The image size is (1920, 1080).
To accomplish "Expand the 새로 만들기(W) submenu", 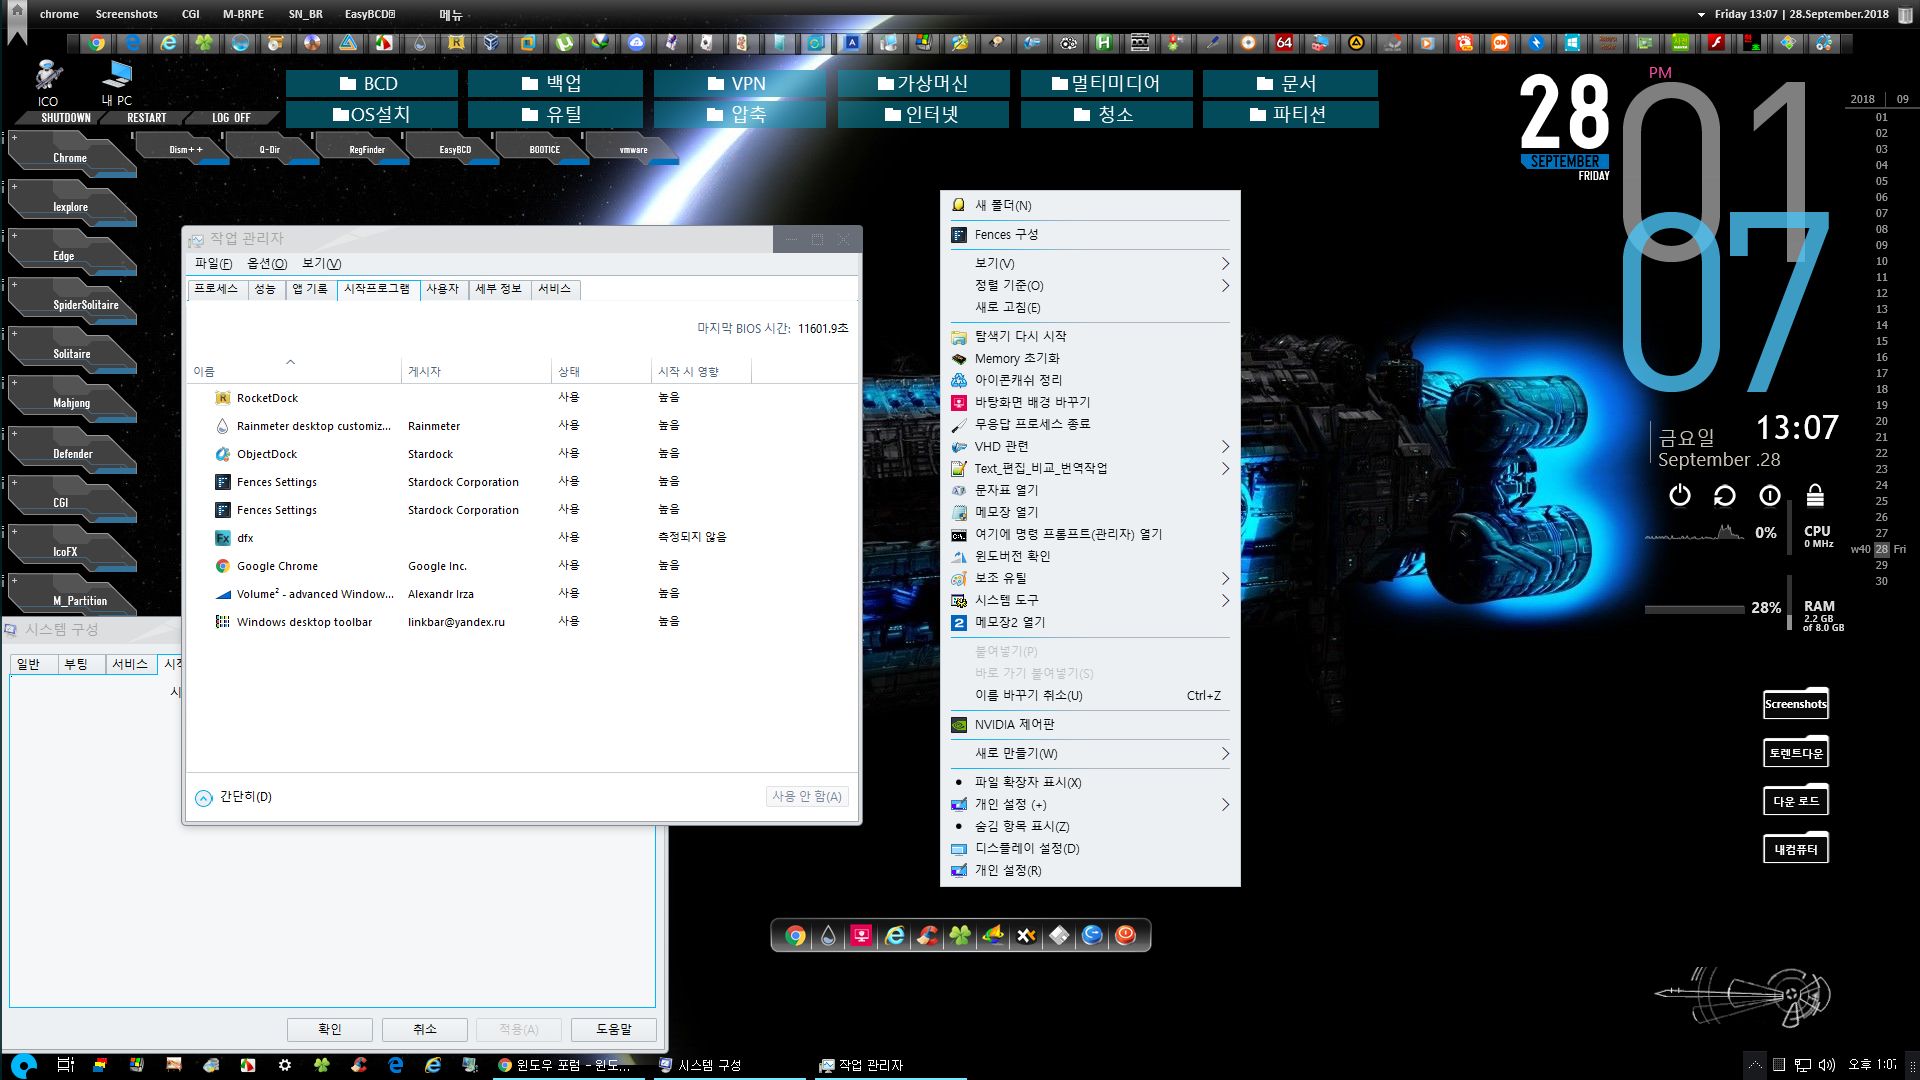I will click(1090, 753).
